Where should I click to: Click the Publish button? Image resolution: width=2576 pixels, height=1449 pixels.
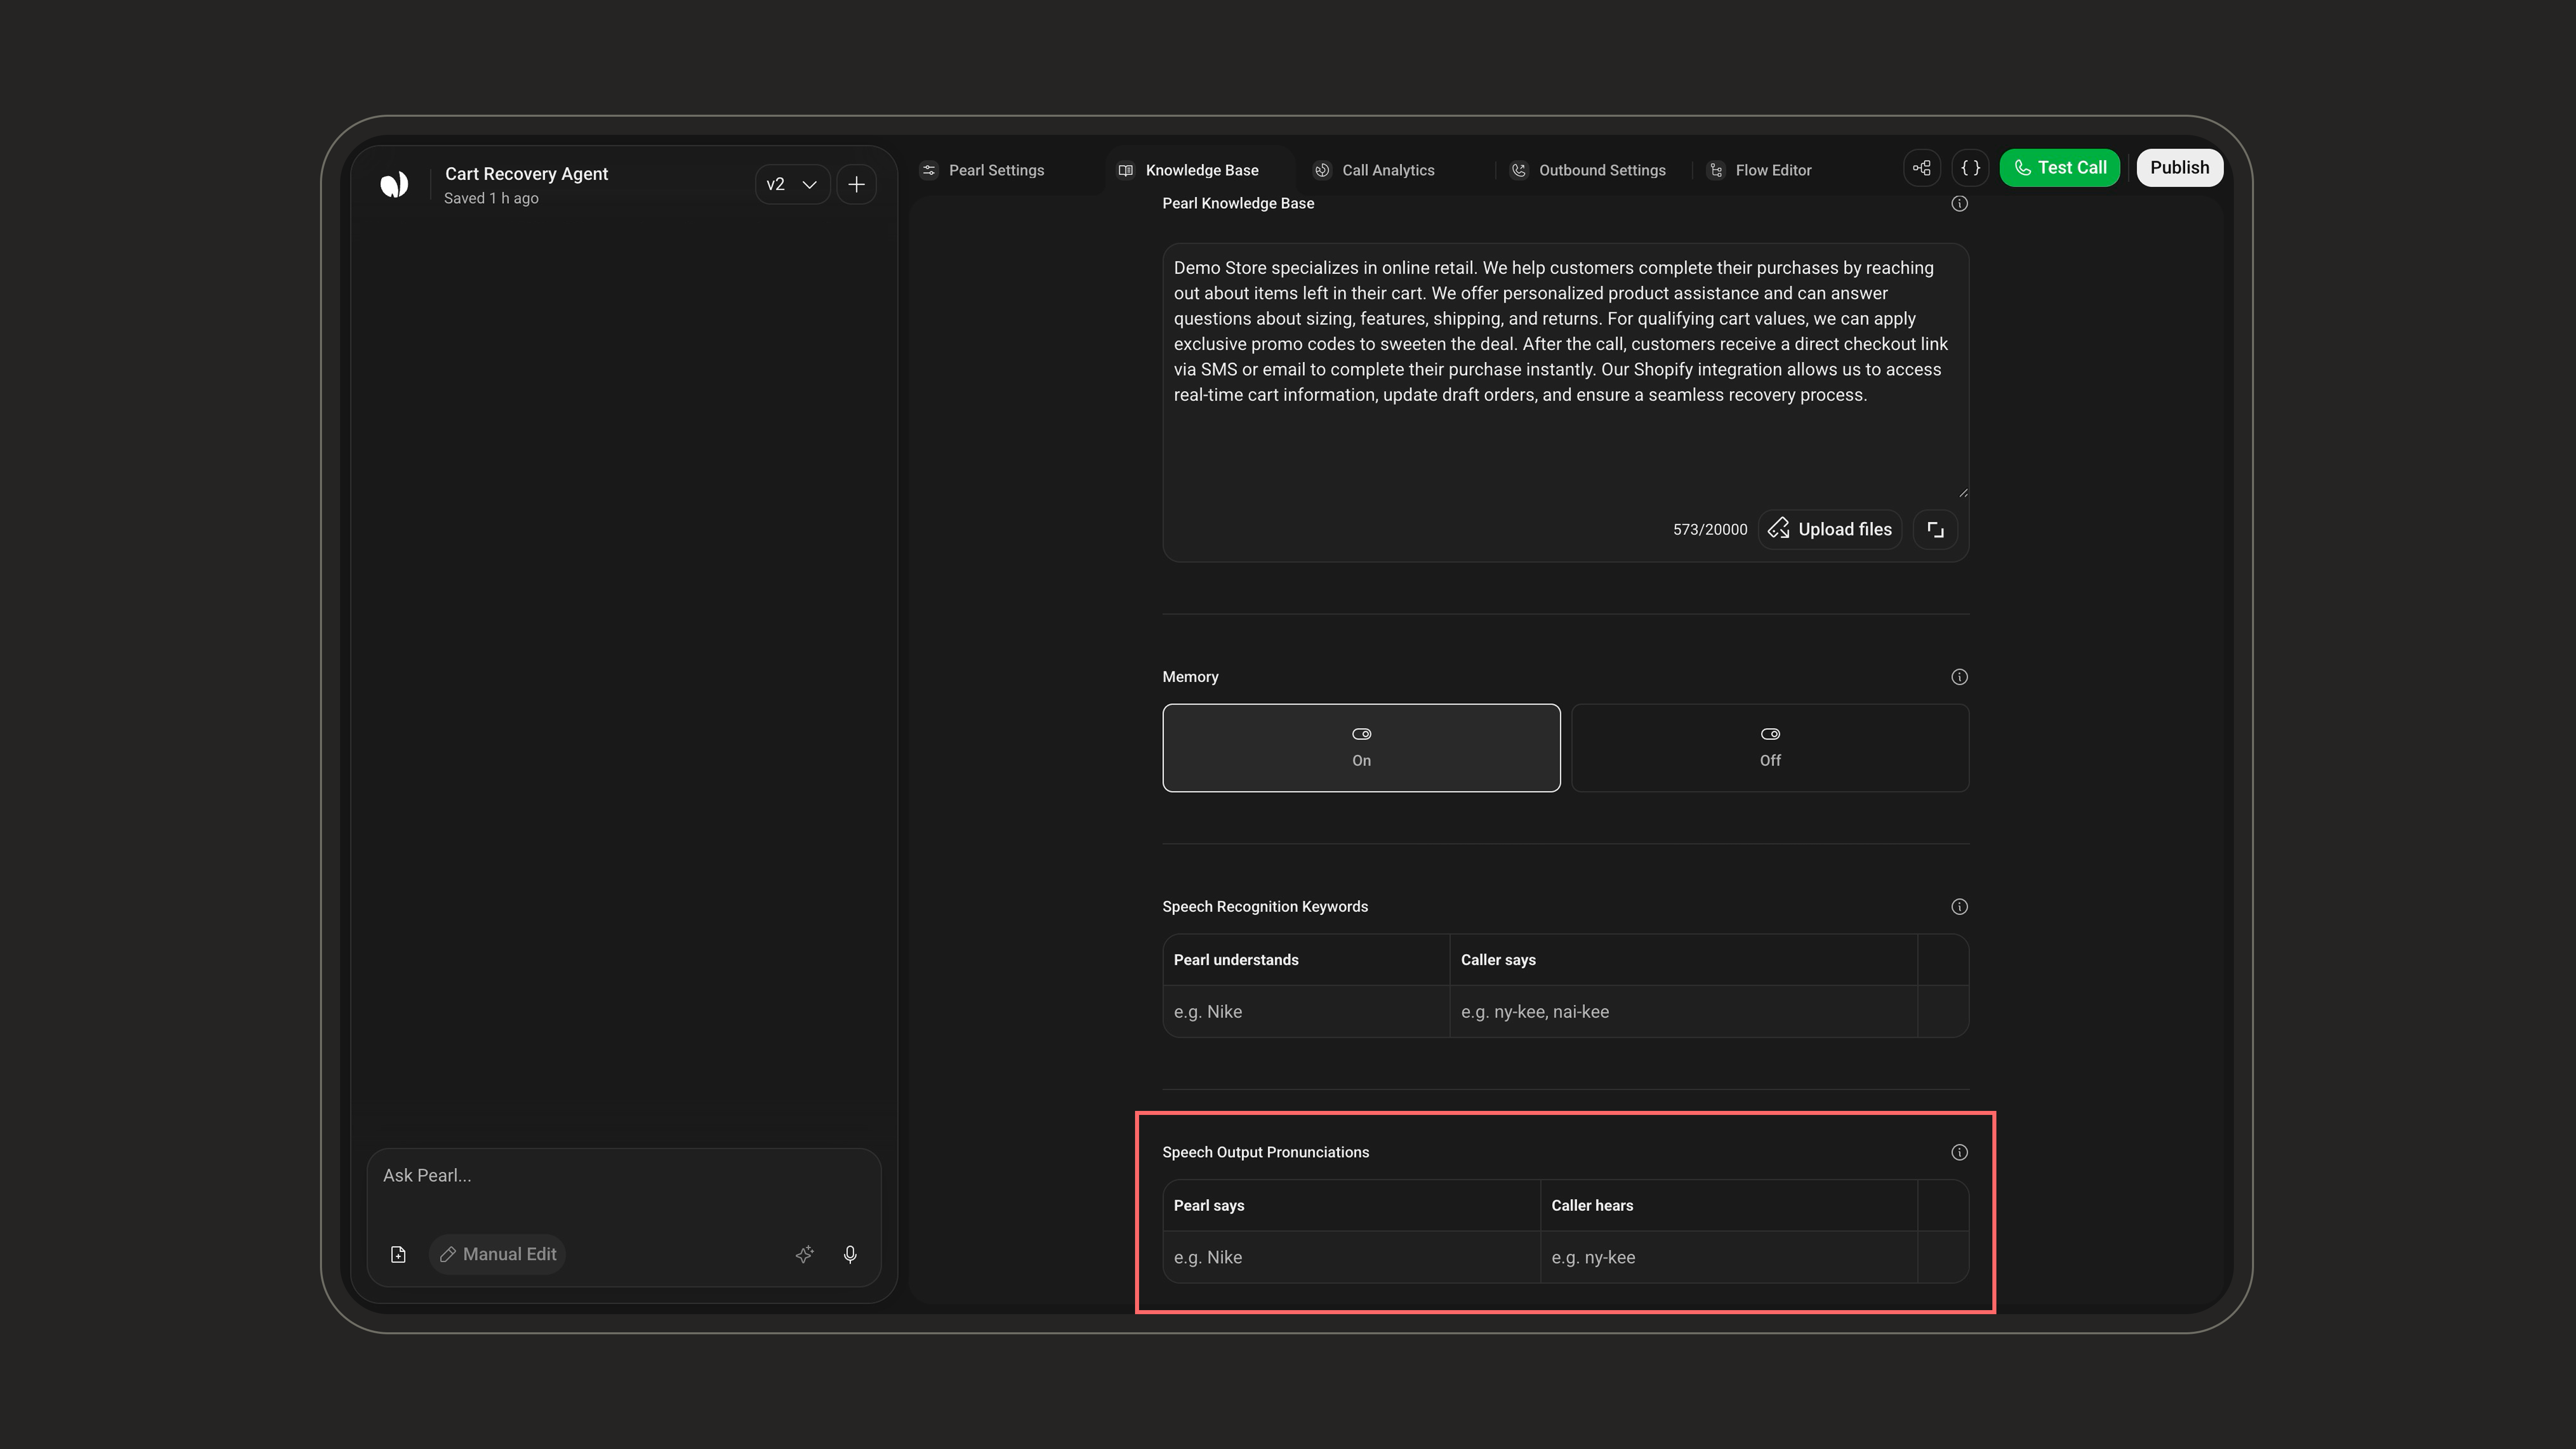(x=2179, y=168)
